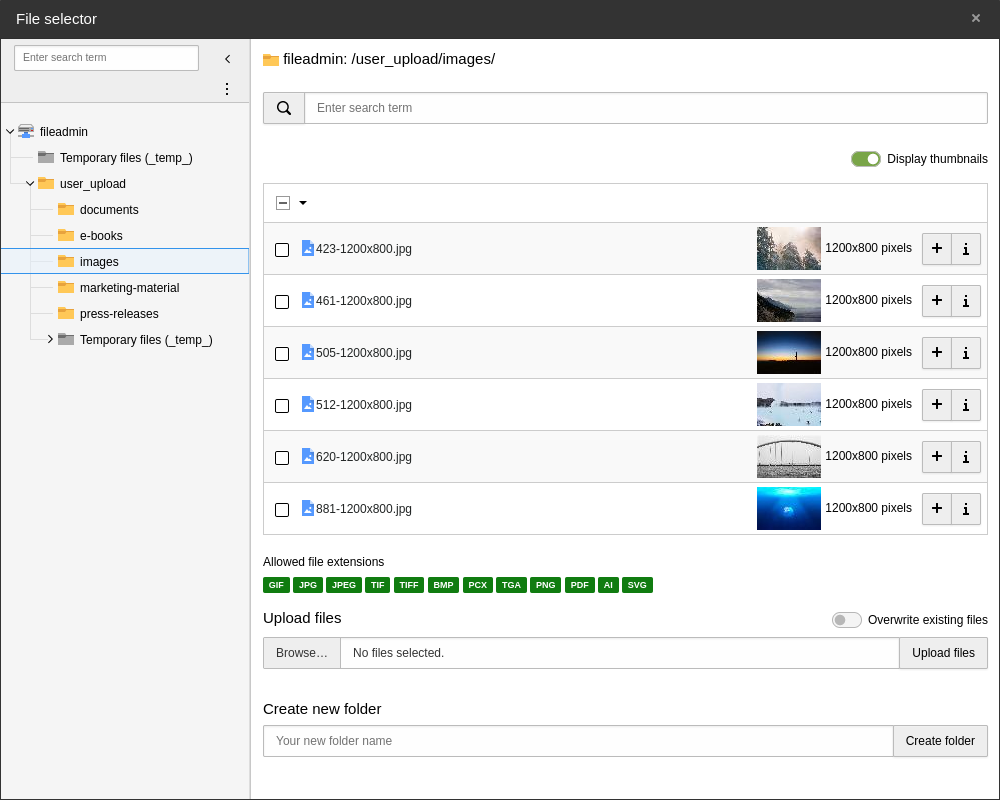
Task: Open the tree panel three-dots menu
Action: point(227,89)
